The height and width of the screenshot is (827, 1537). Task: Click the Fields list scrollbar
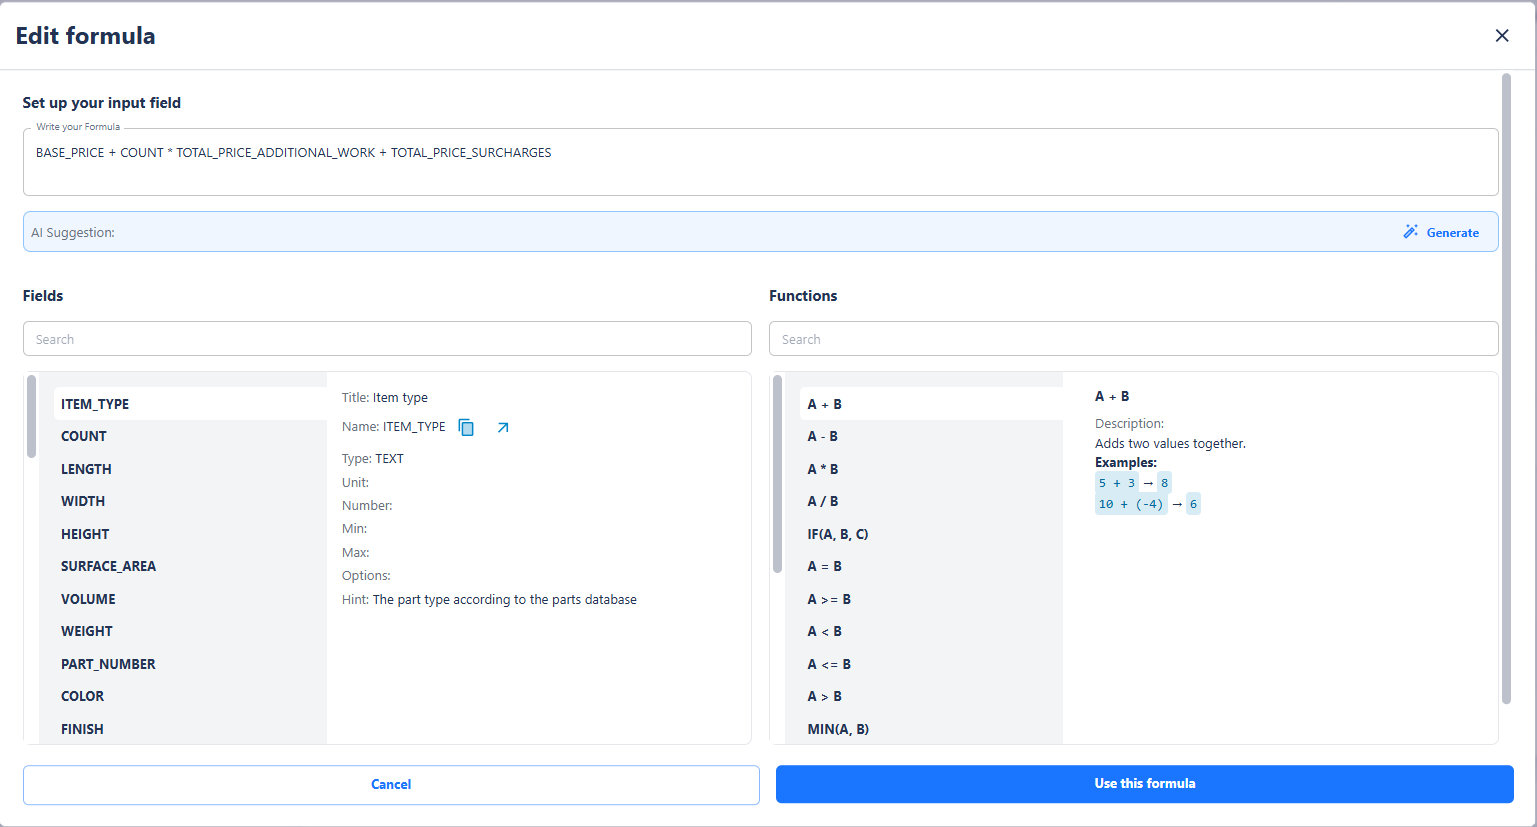tap(32, 417)
